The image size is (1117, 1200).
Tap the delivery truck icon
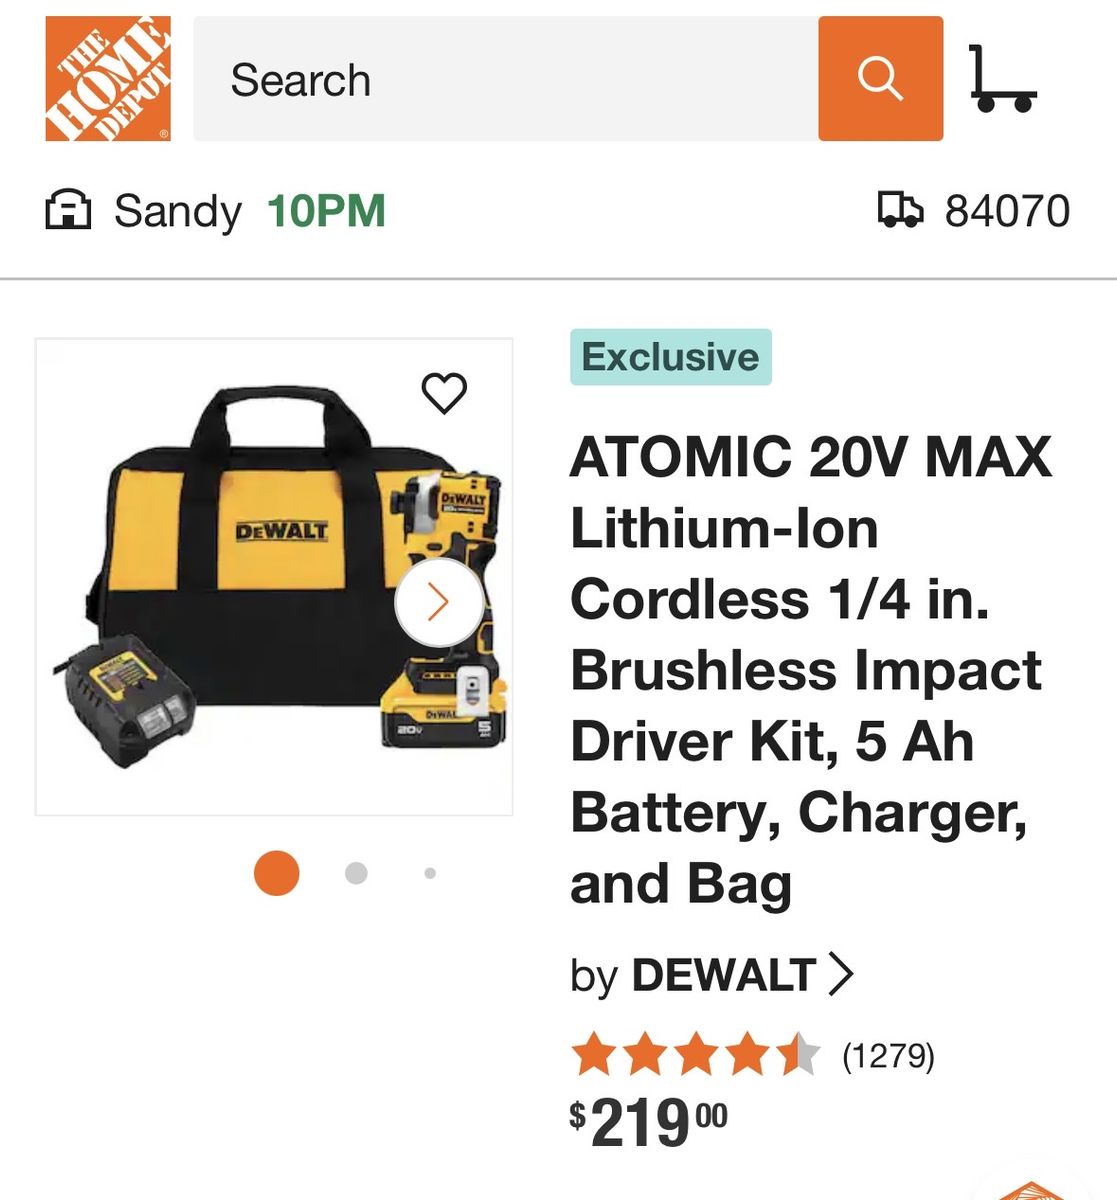pos(900,210)
